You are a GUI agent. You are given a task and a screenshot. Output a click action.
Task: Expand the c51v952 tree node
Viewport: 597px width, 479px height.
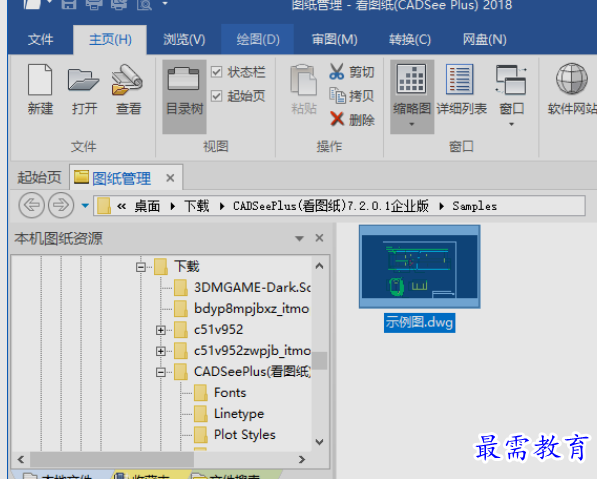pos(161,330)
